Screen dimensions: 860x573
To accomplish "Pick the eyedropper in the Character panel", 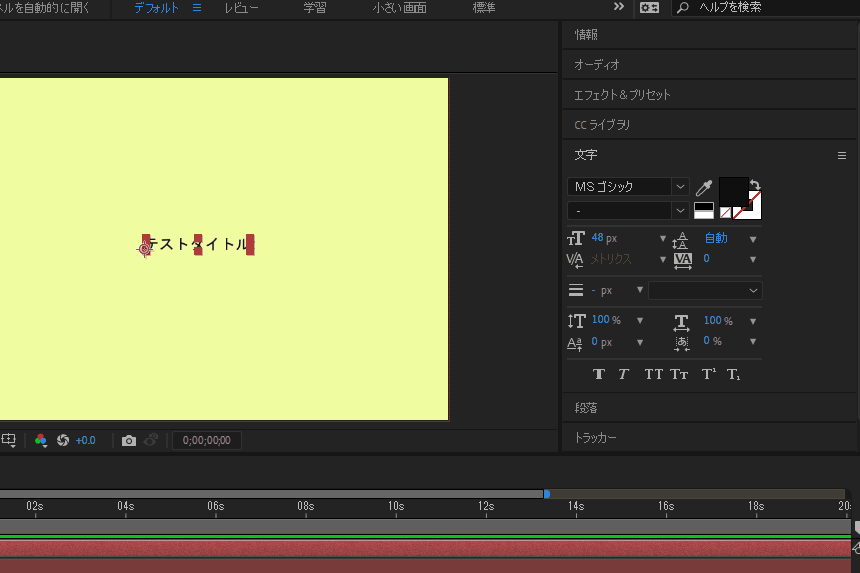I will click(704, 188).
